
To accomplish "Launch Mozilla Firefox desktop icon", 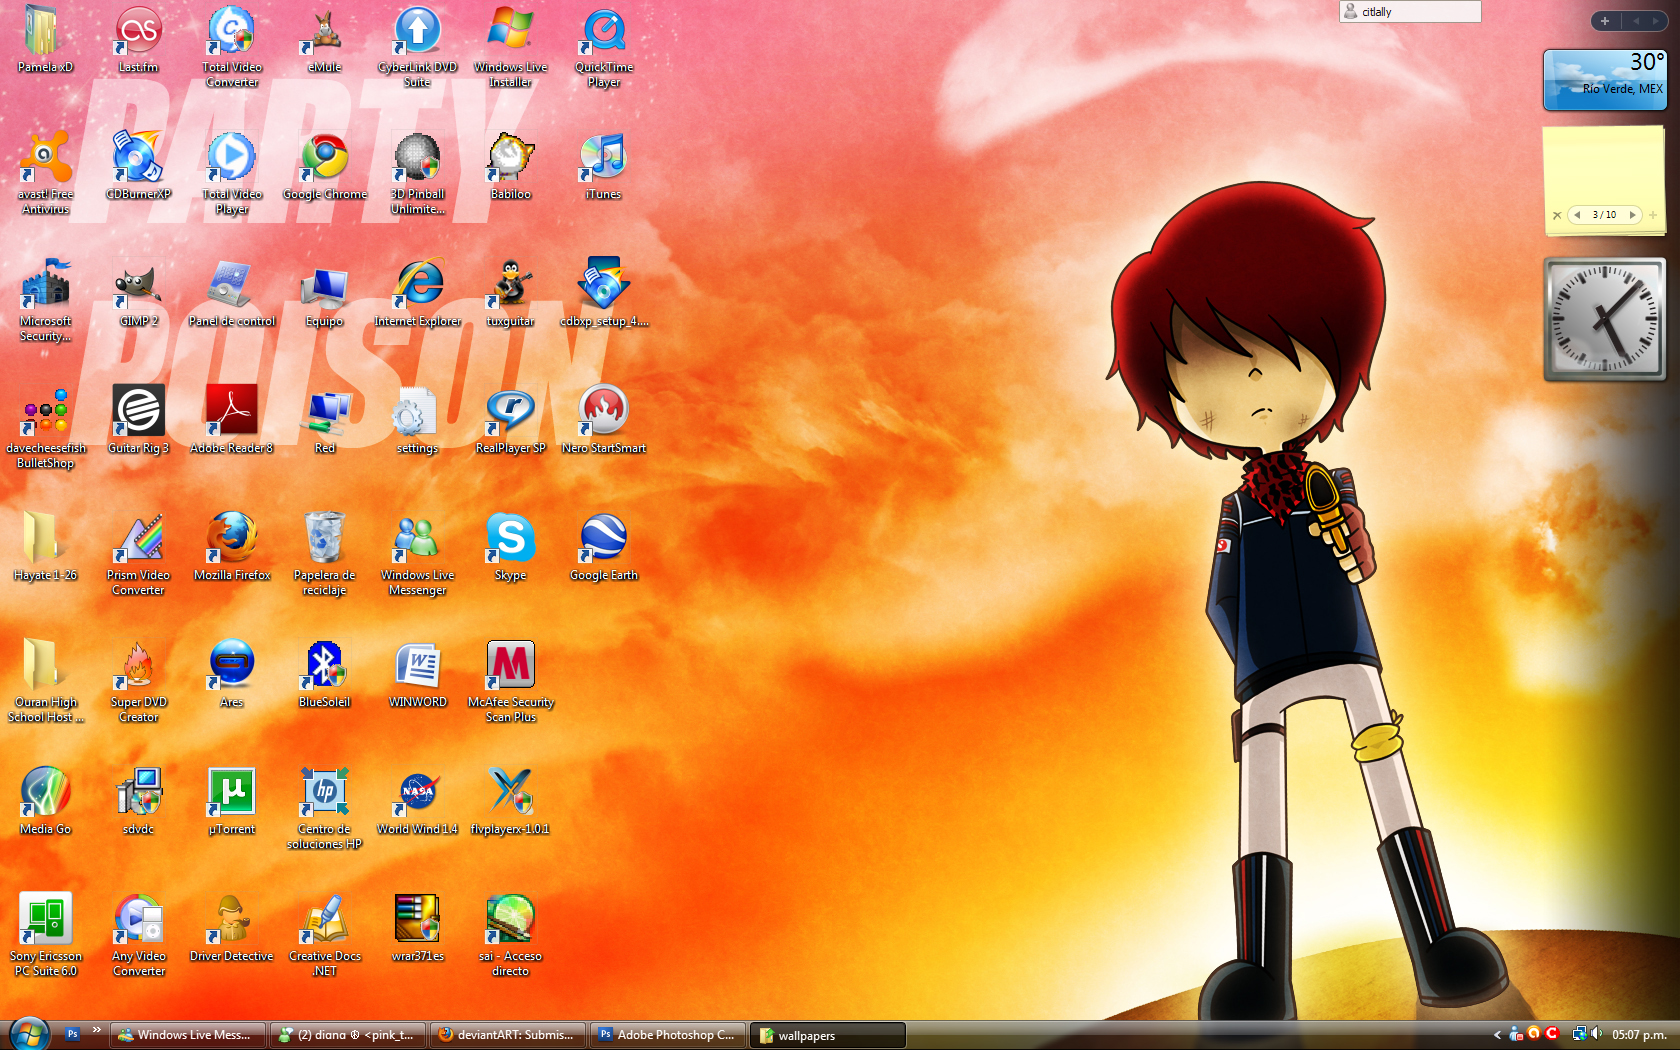I will coord(231,547).
